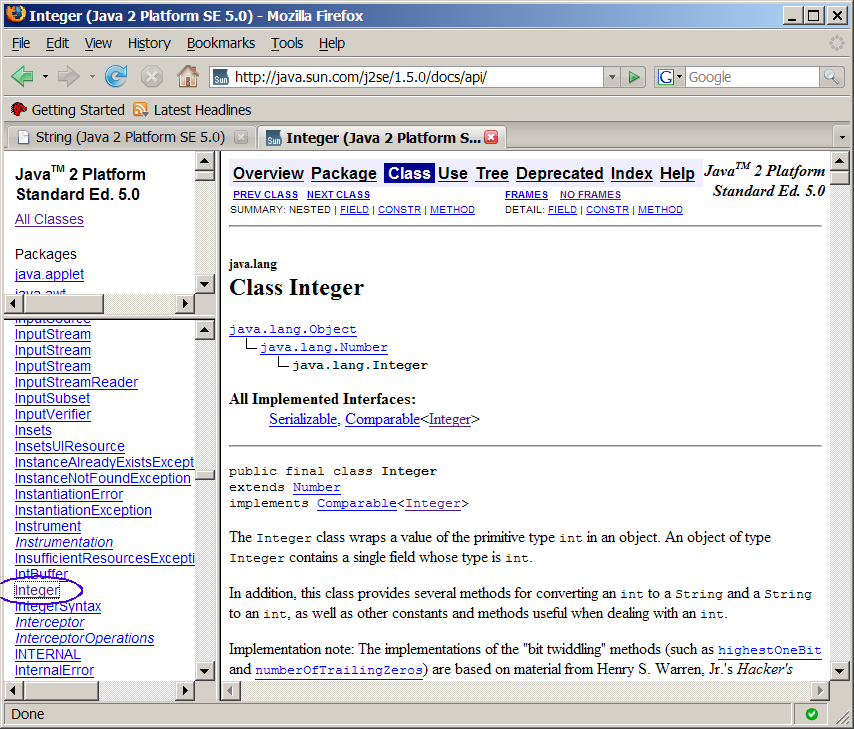Click the highestOneBit method link
This screenshot has height=729, width=854.
tap(770, 650)
